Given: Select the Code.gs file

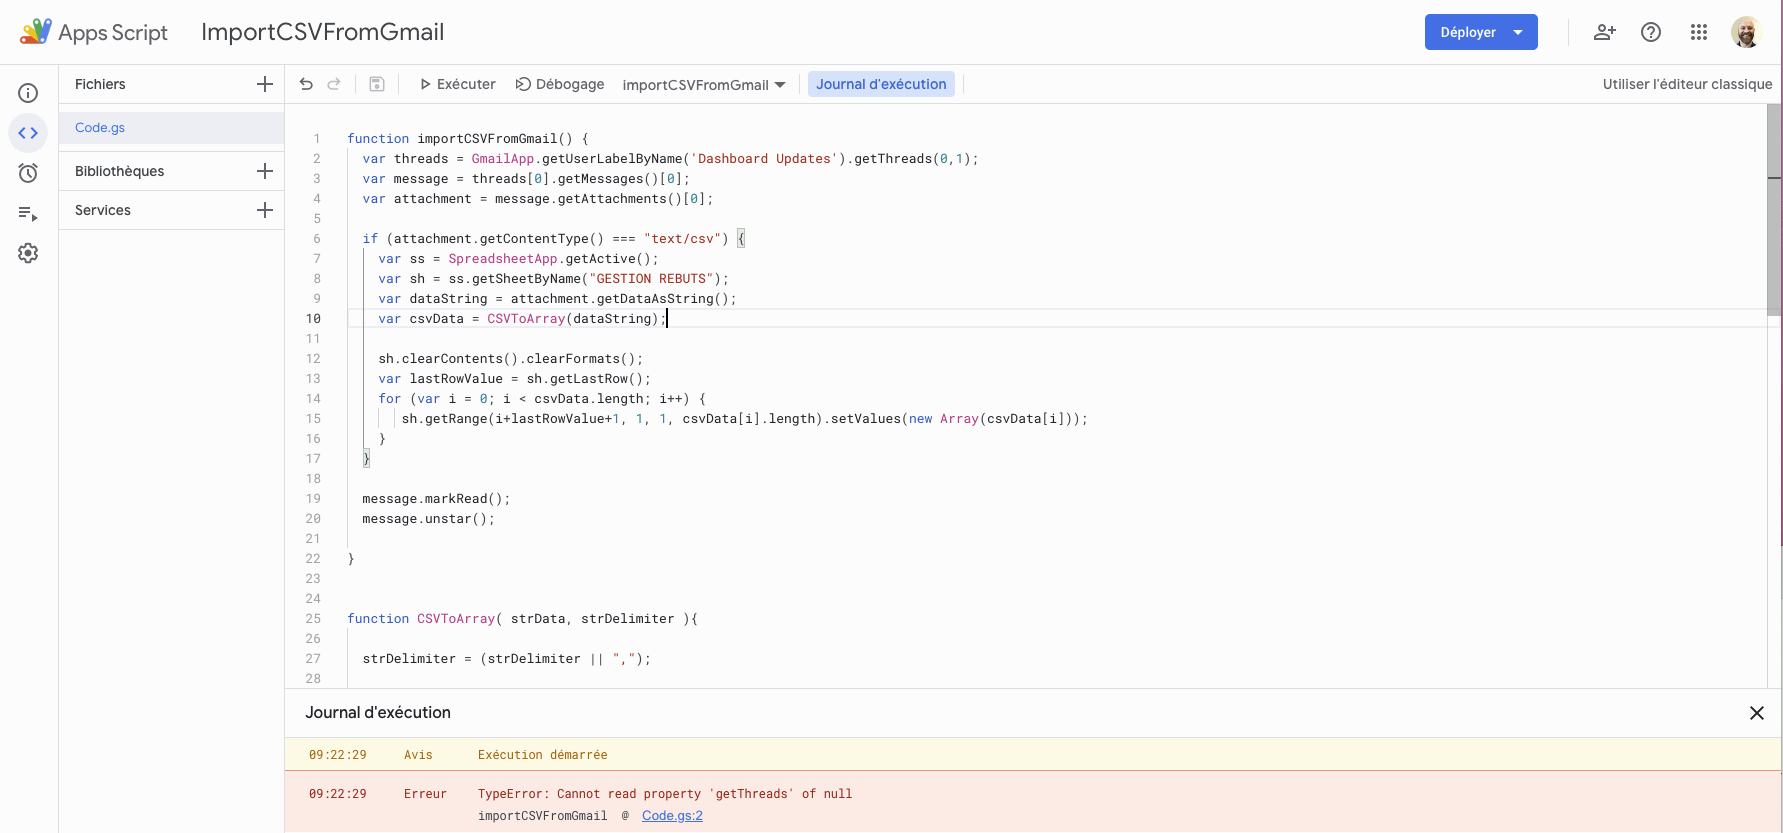Looking at the screenshot, I should (100, 128).
